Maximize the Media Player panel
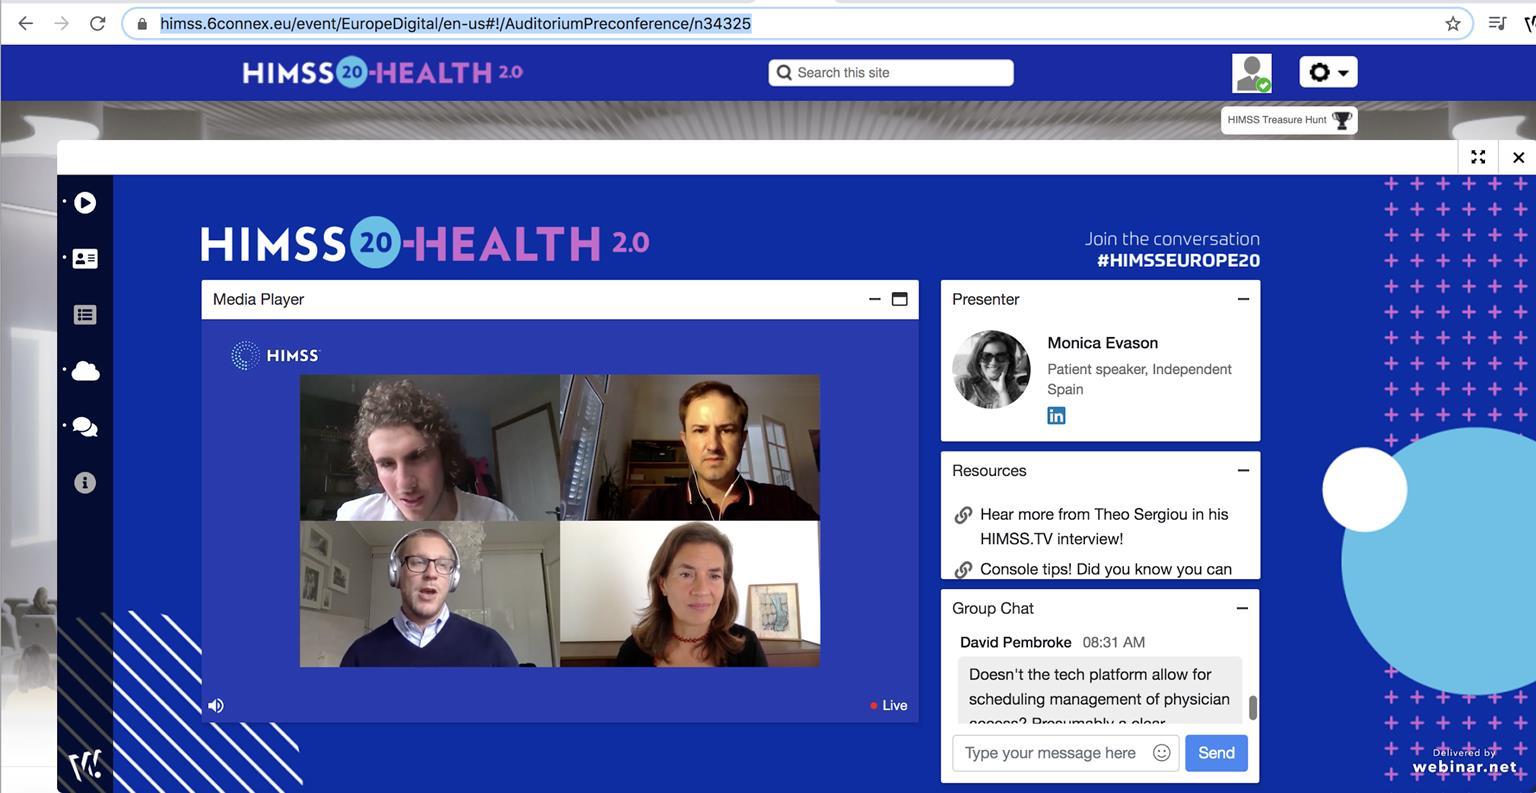This screenshot has width=1536, height=793. [x=899, y=299]
